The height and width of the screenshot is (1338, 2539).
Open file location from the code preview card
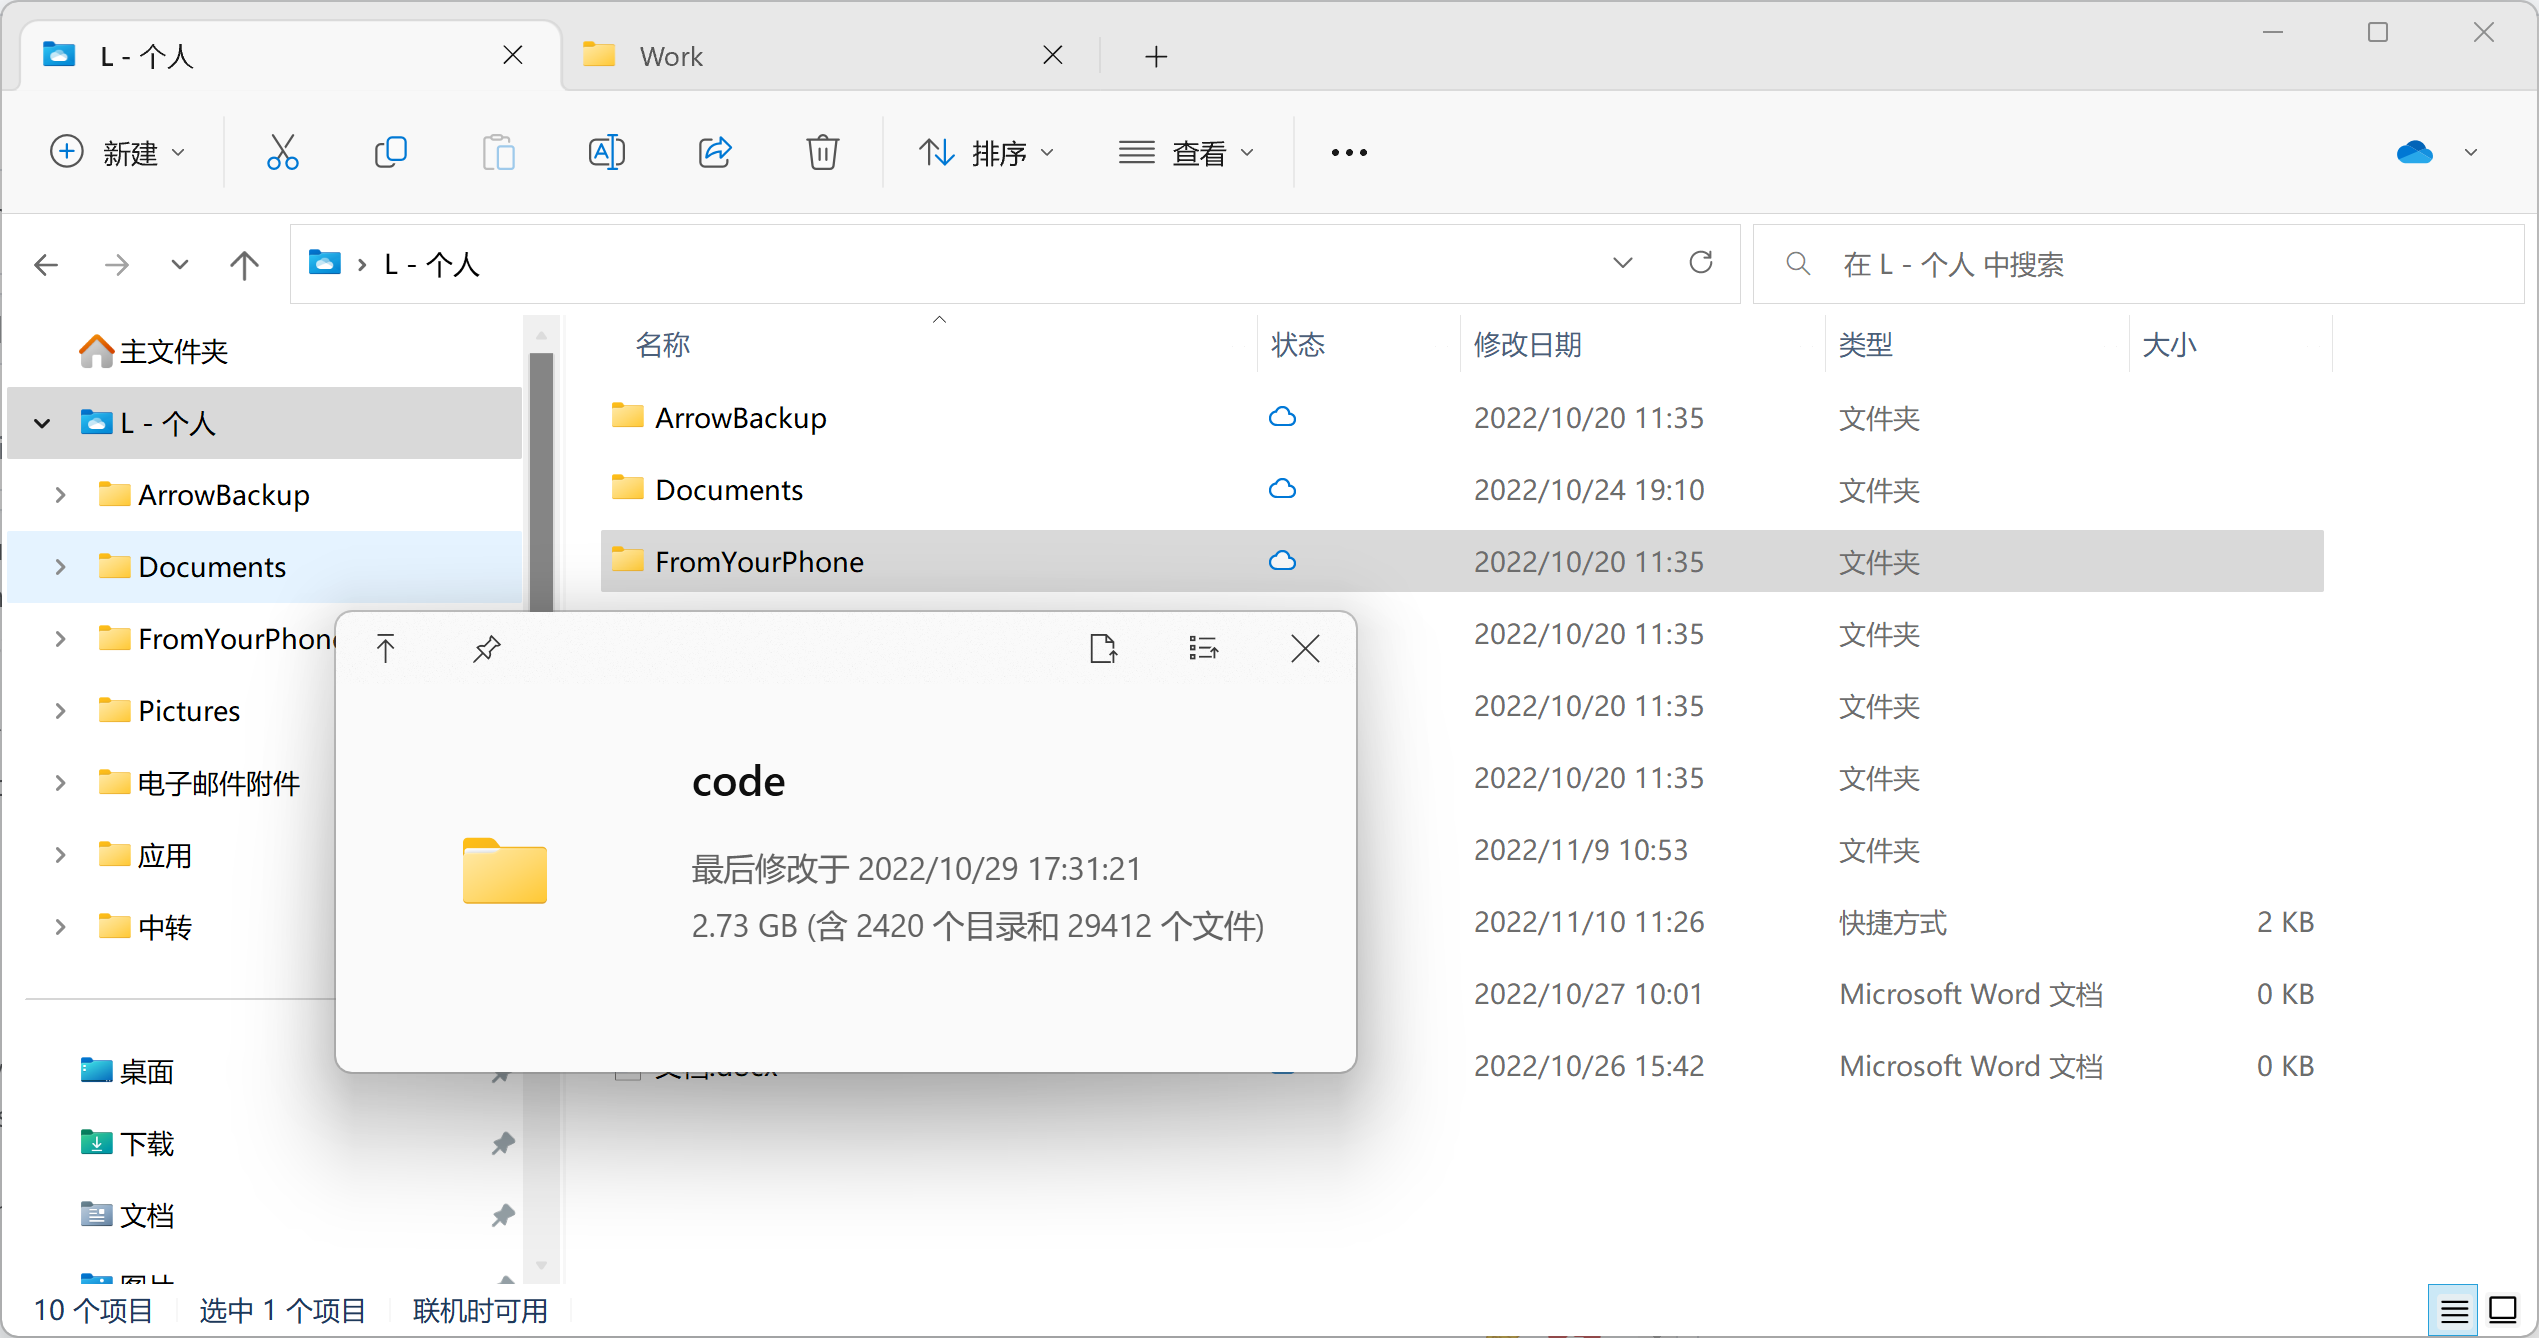(x=1104, y=648)
